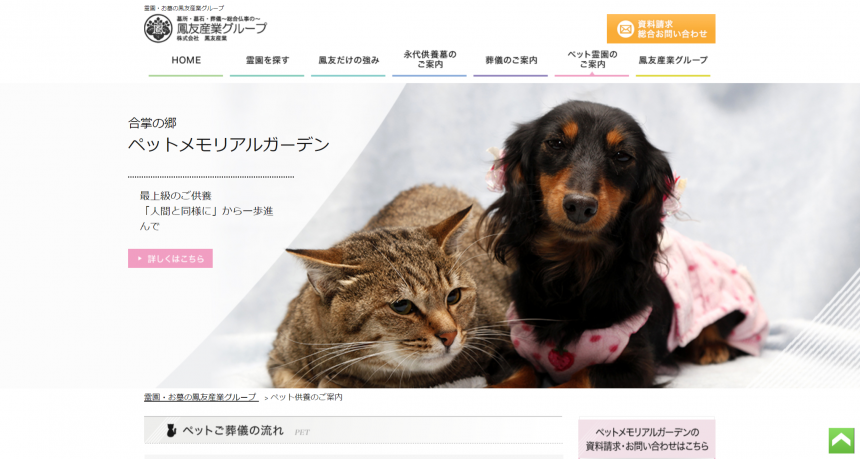Click the ペットご葬儀の流れ section heading
Screen dimensions: 860x459
233,430
